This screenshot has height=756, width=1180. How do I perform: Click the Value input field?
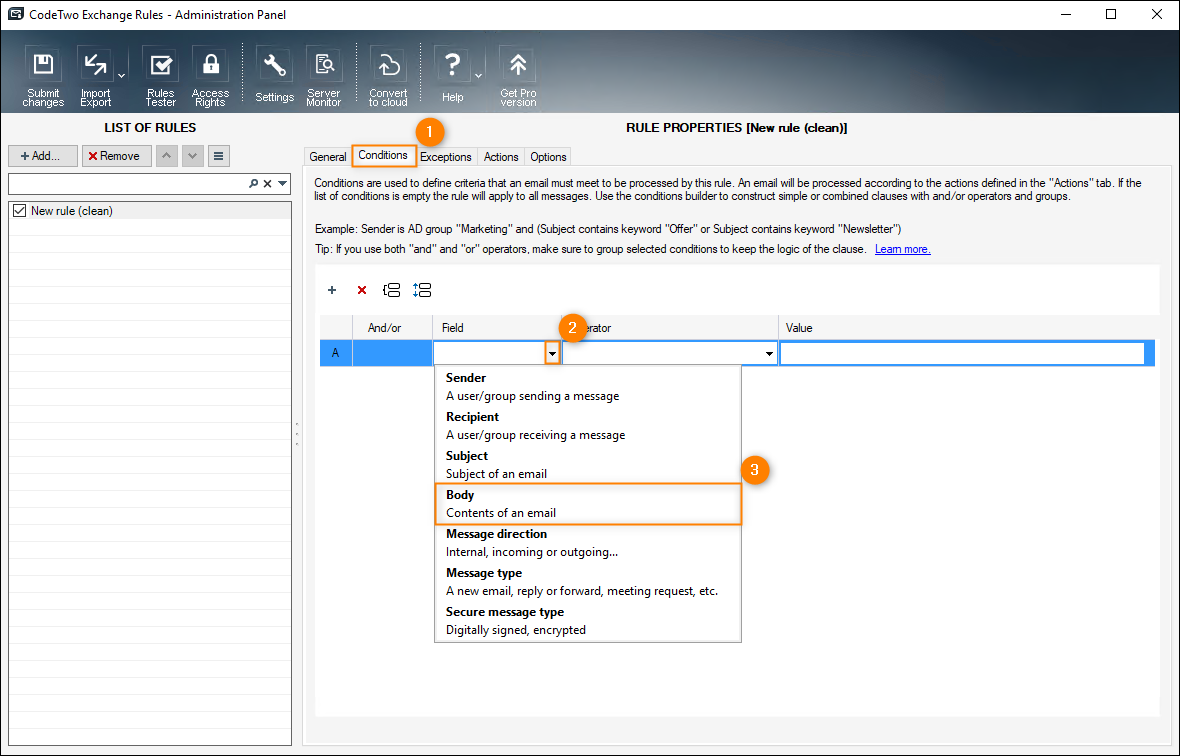[x=962, y=353]
